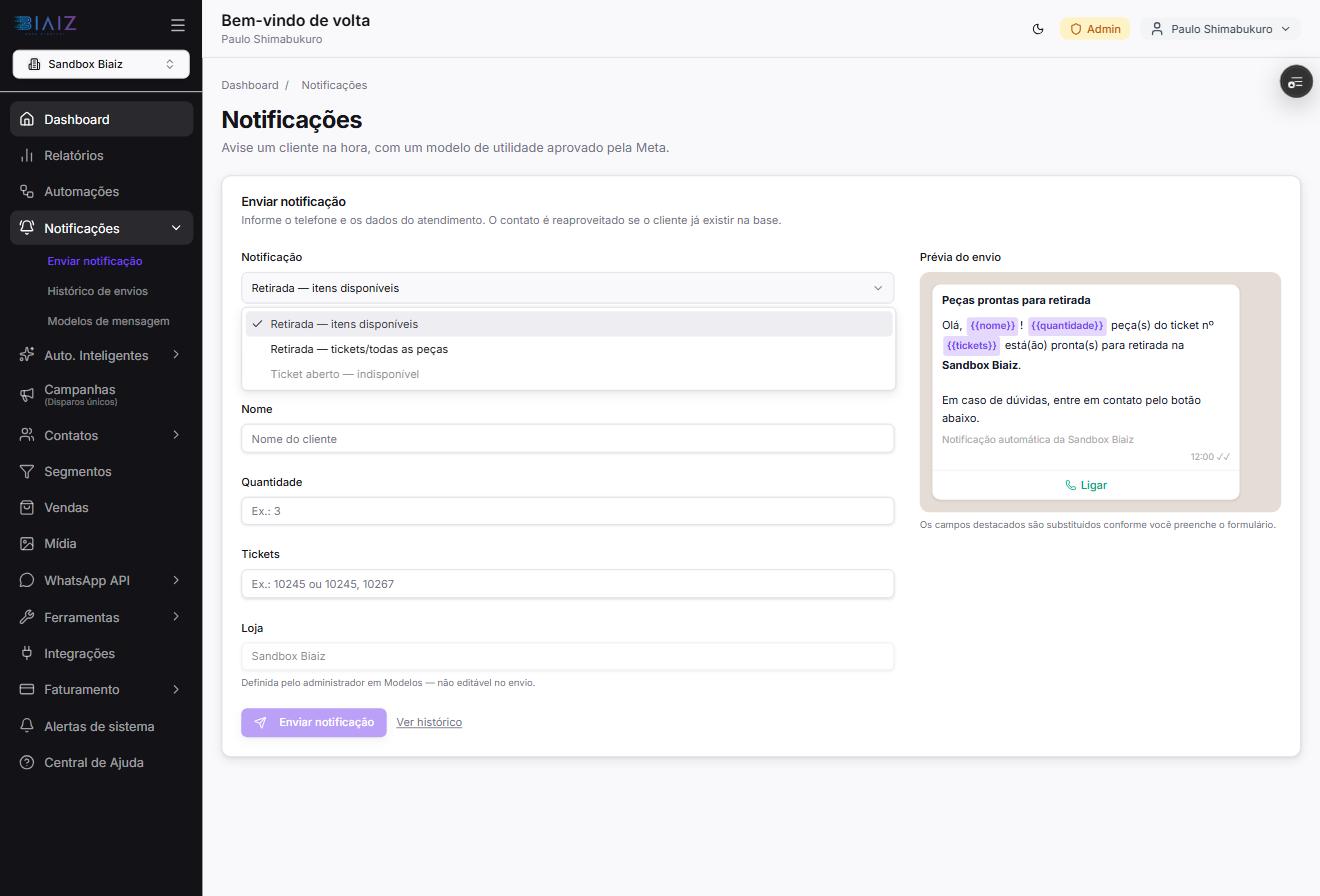Click the Segmentos funnel icon
1320x896 pixels.
(x=27, y=471)
